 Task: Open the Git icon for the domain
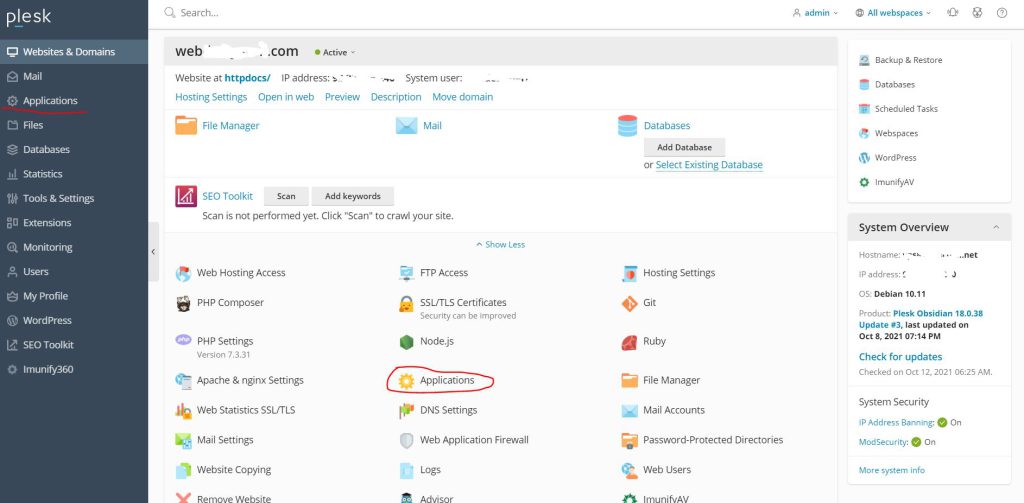click(x=629, y=303)
